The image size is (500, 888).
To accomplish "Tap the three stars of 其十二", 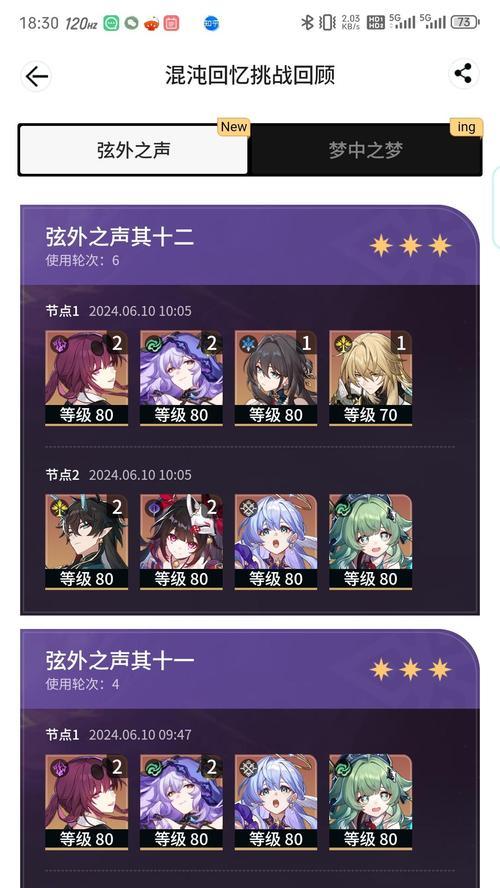I will click(x=411, y=245).
